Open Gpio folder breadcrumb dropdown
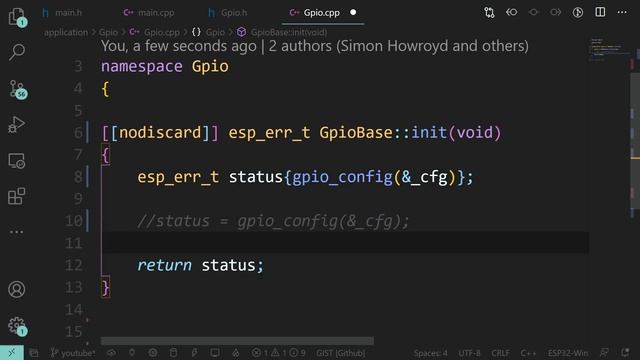Image resolution: width=640 pixels, height=360 pixels. 108,32
